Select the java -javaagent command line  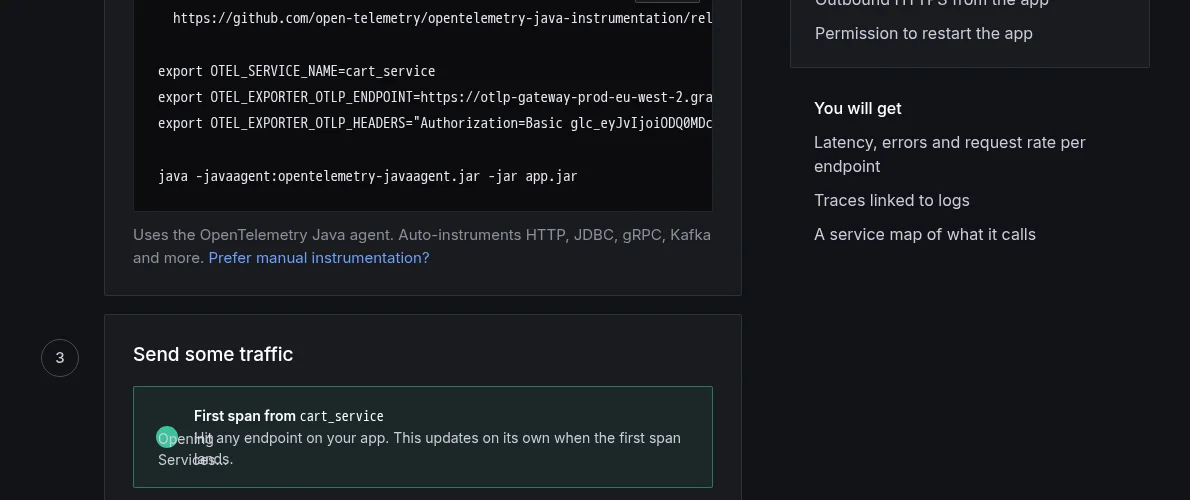367,176
